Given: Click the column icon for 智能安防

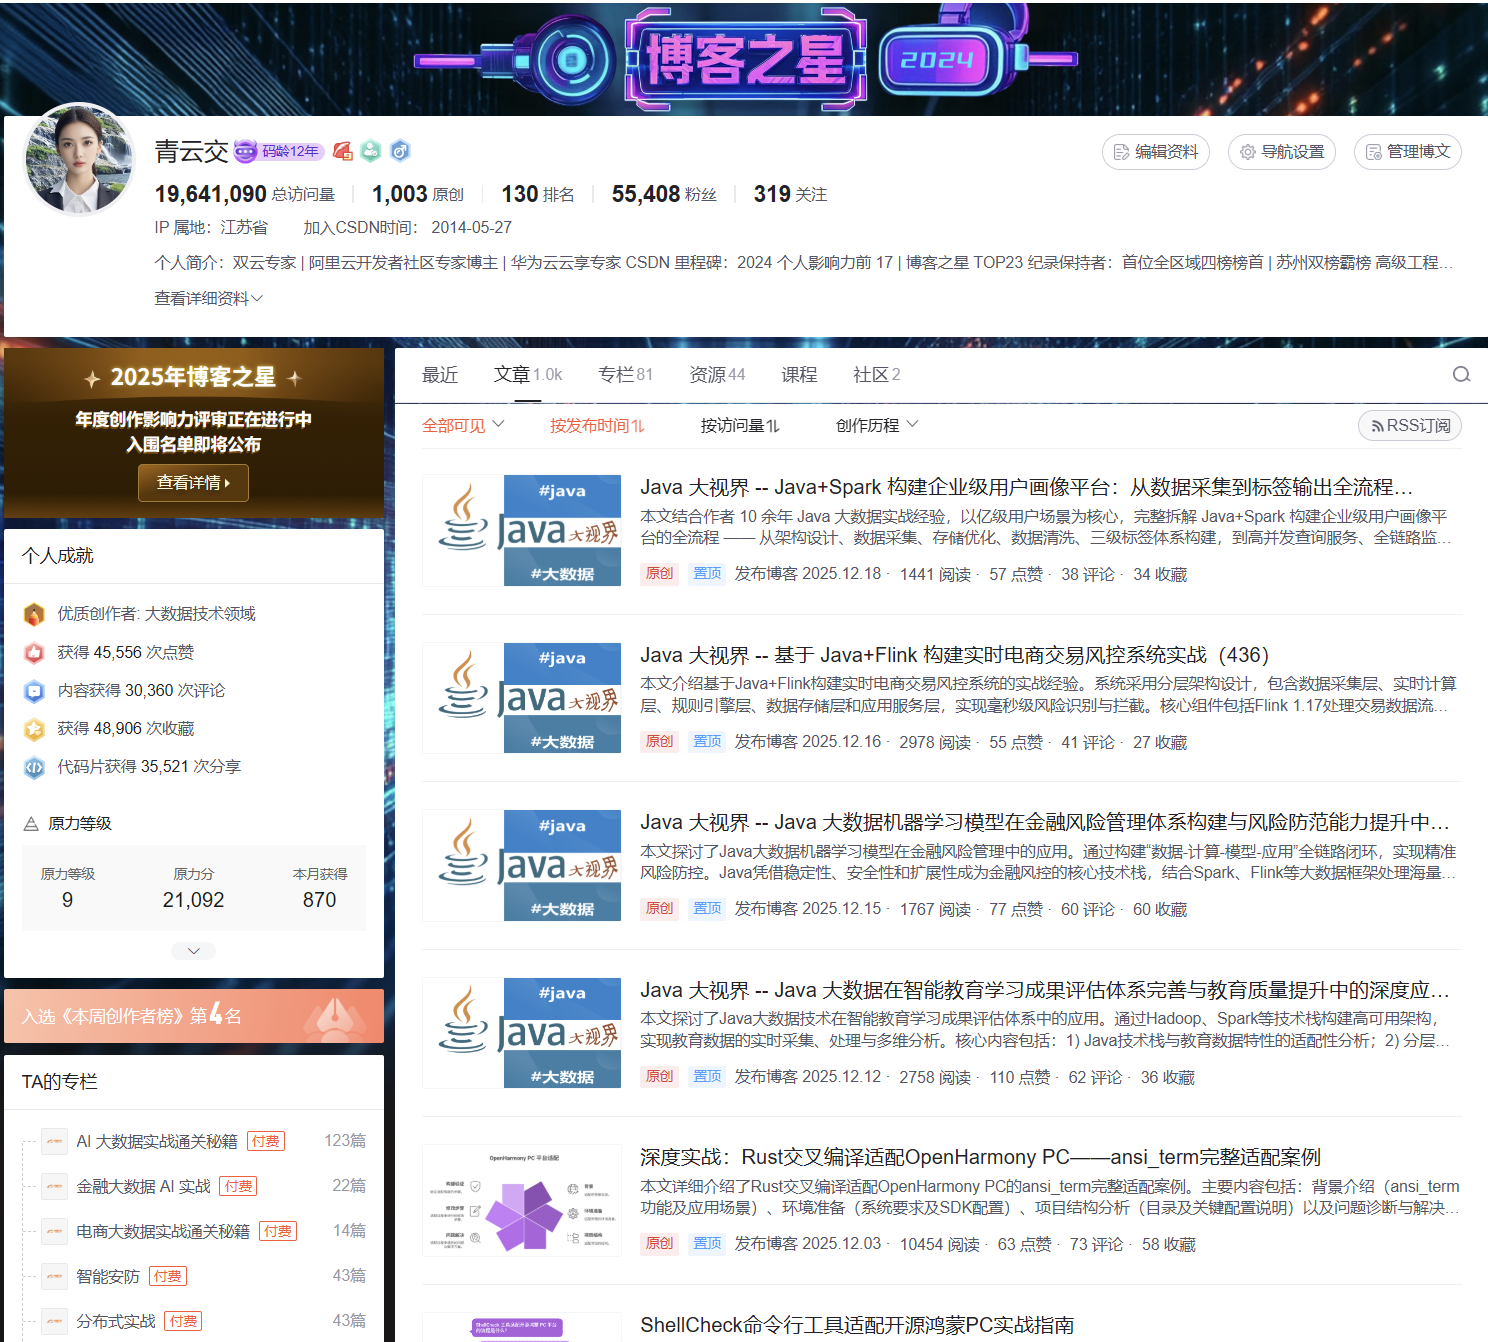Looking at the screenshot, I should tap(55, 1276).
